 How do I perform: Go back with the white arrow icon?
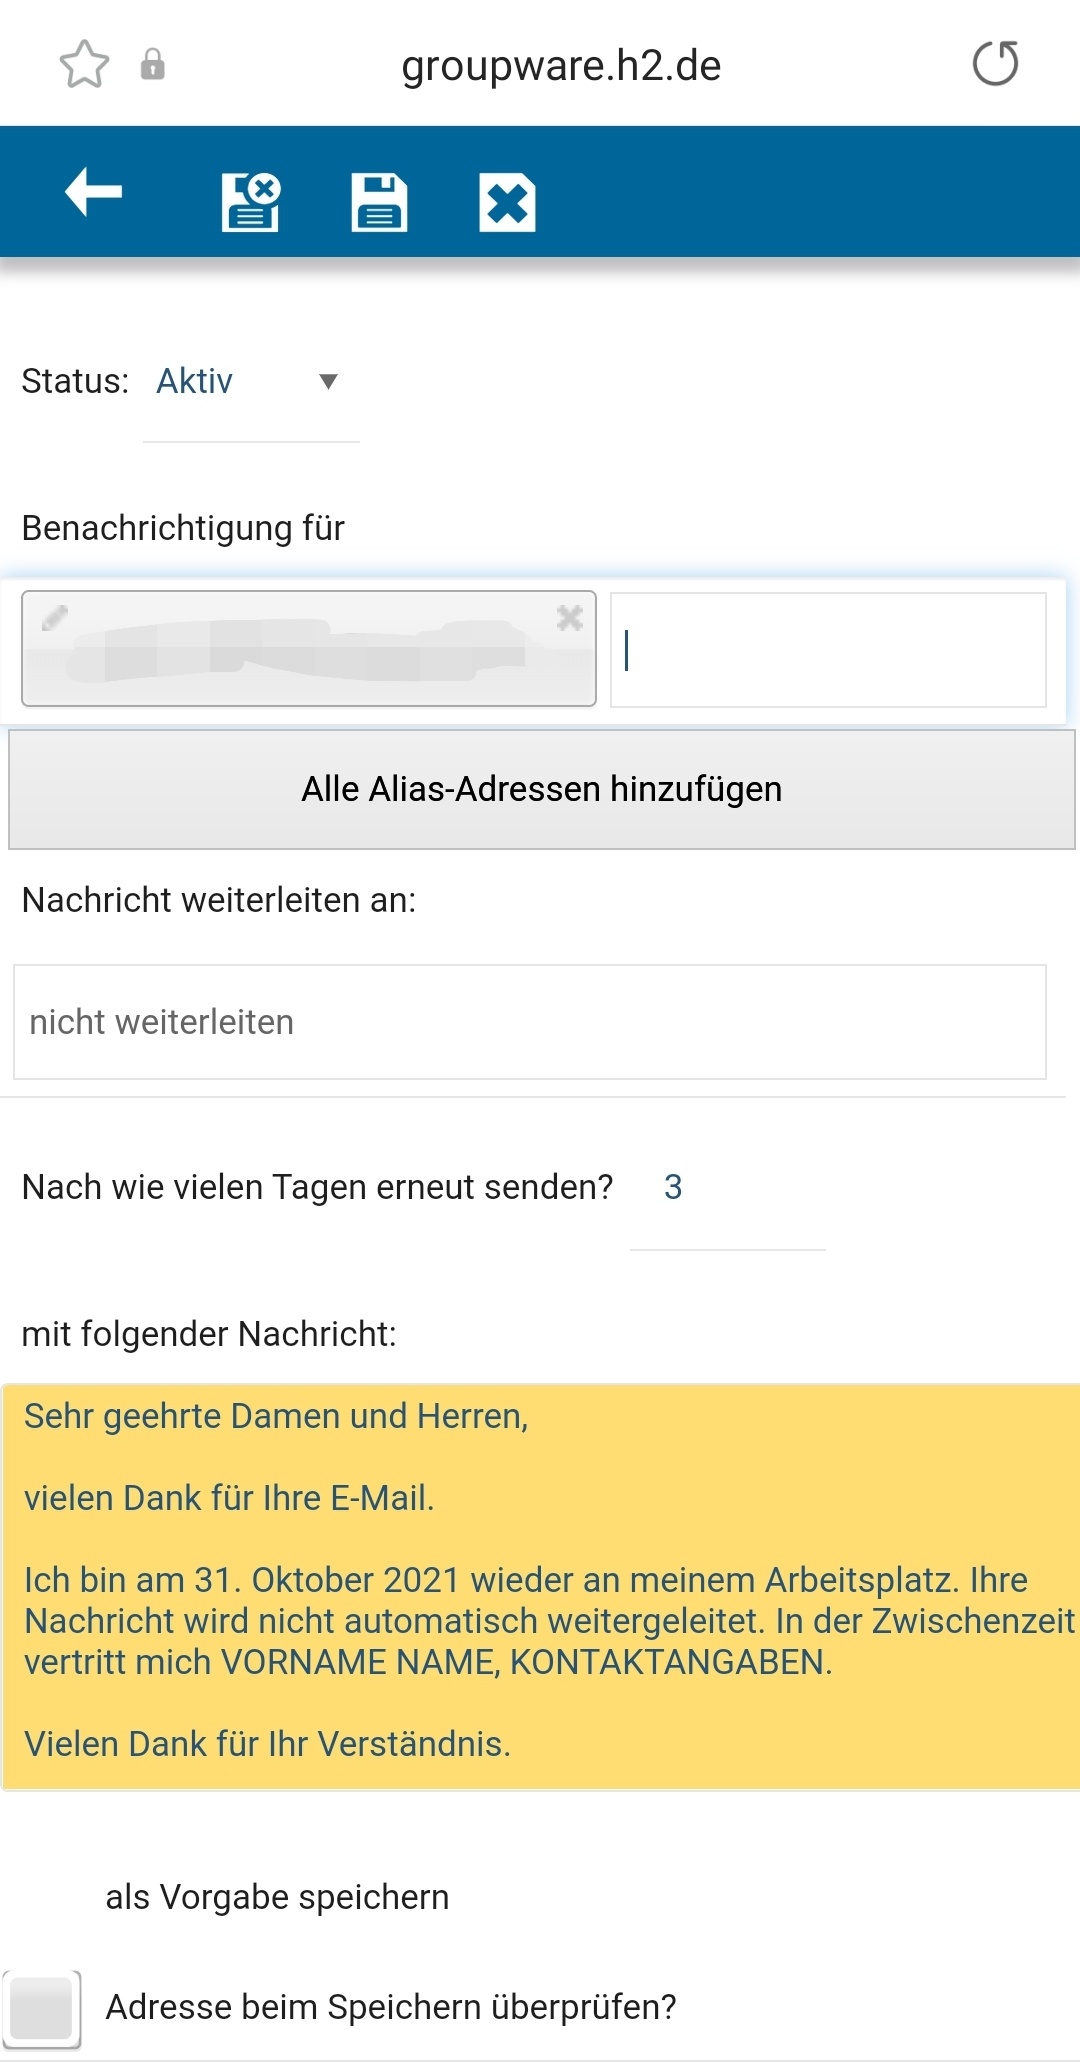point(93,191)
